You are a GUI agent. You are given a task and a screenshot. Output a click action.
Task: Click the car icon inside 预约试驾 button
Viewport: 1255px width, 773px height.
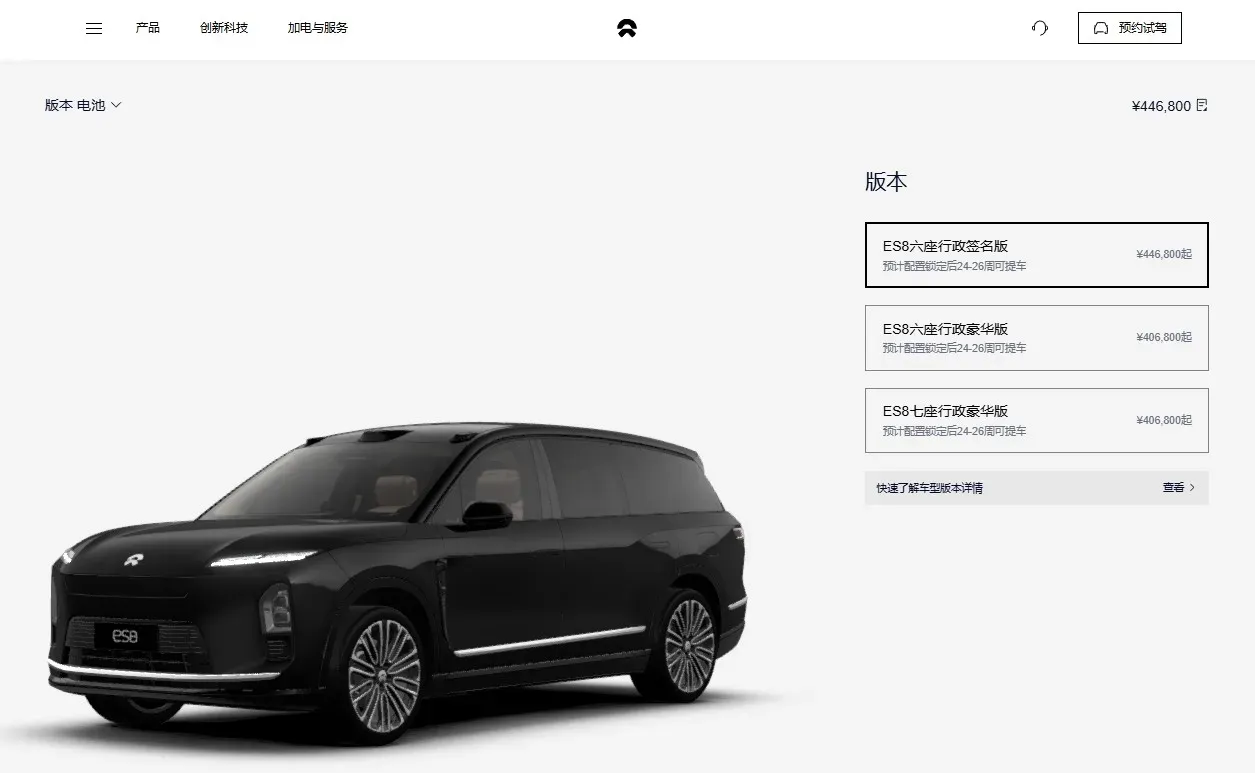tap(1102, 28)
